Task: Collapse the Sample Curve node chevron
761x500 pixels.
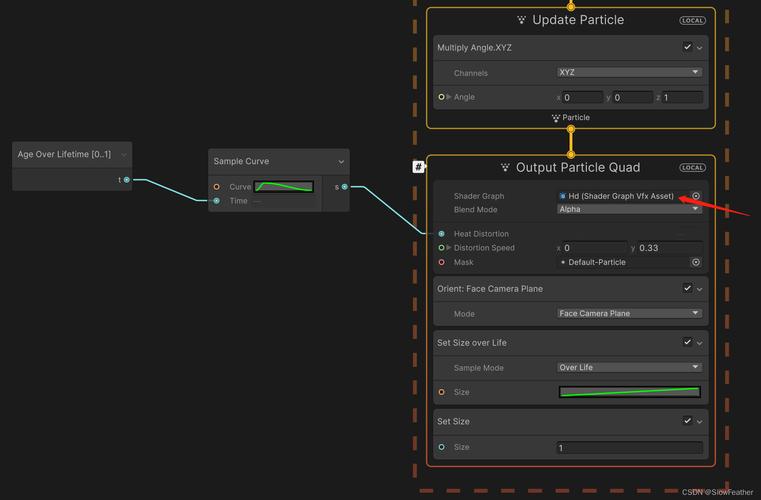Action: [341, 162]
